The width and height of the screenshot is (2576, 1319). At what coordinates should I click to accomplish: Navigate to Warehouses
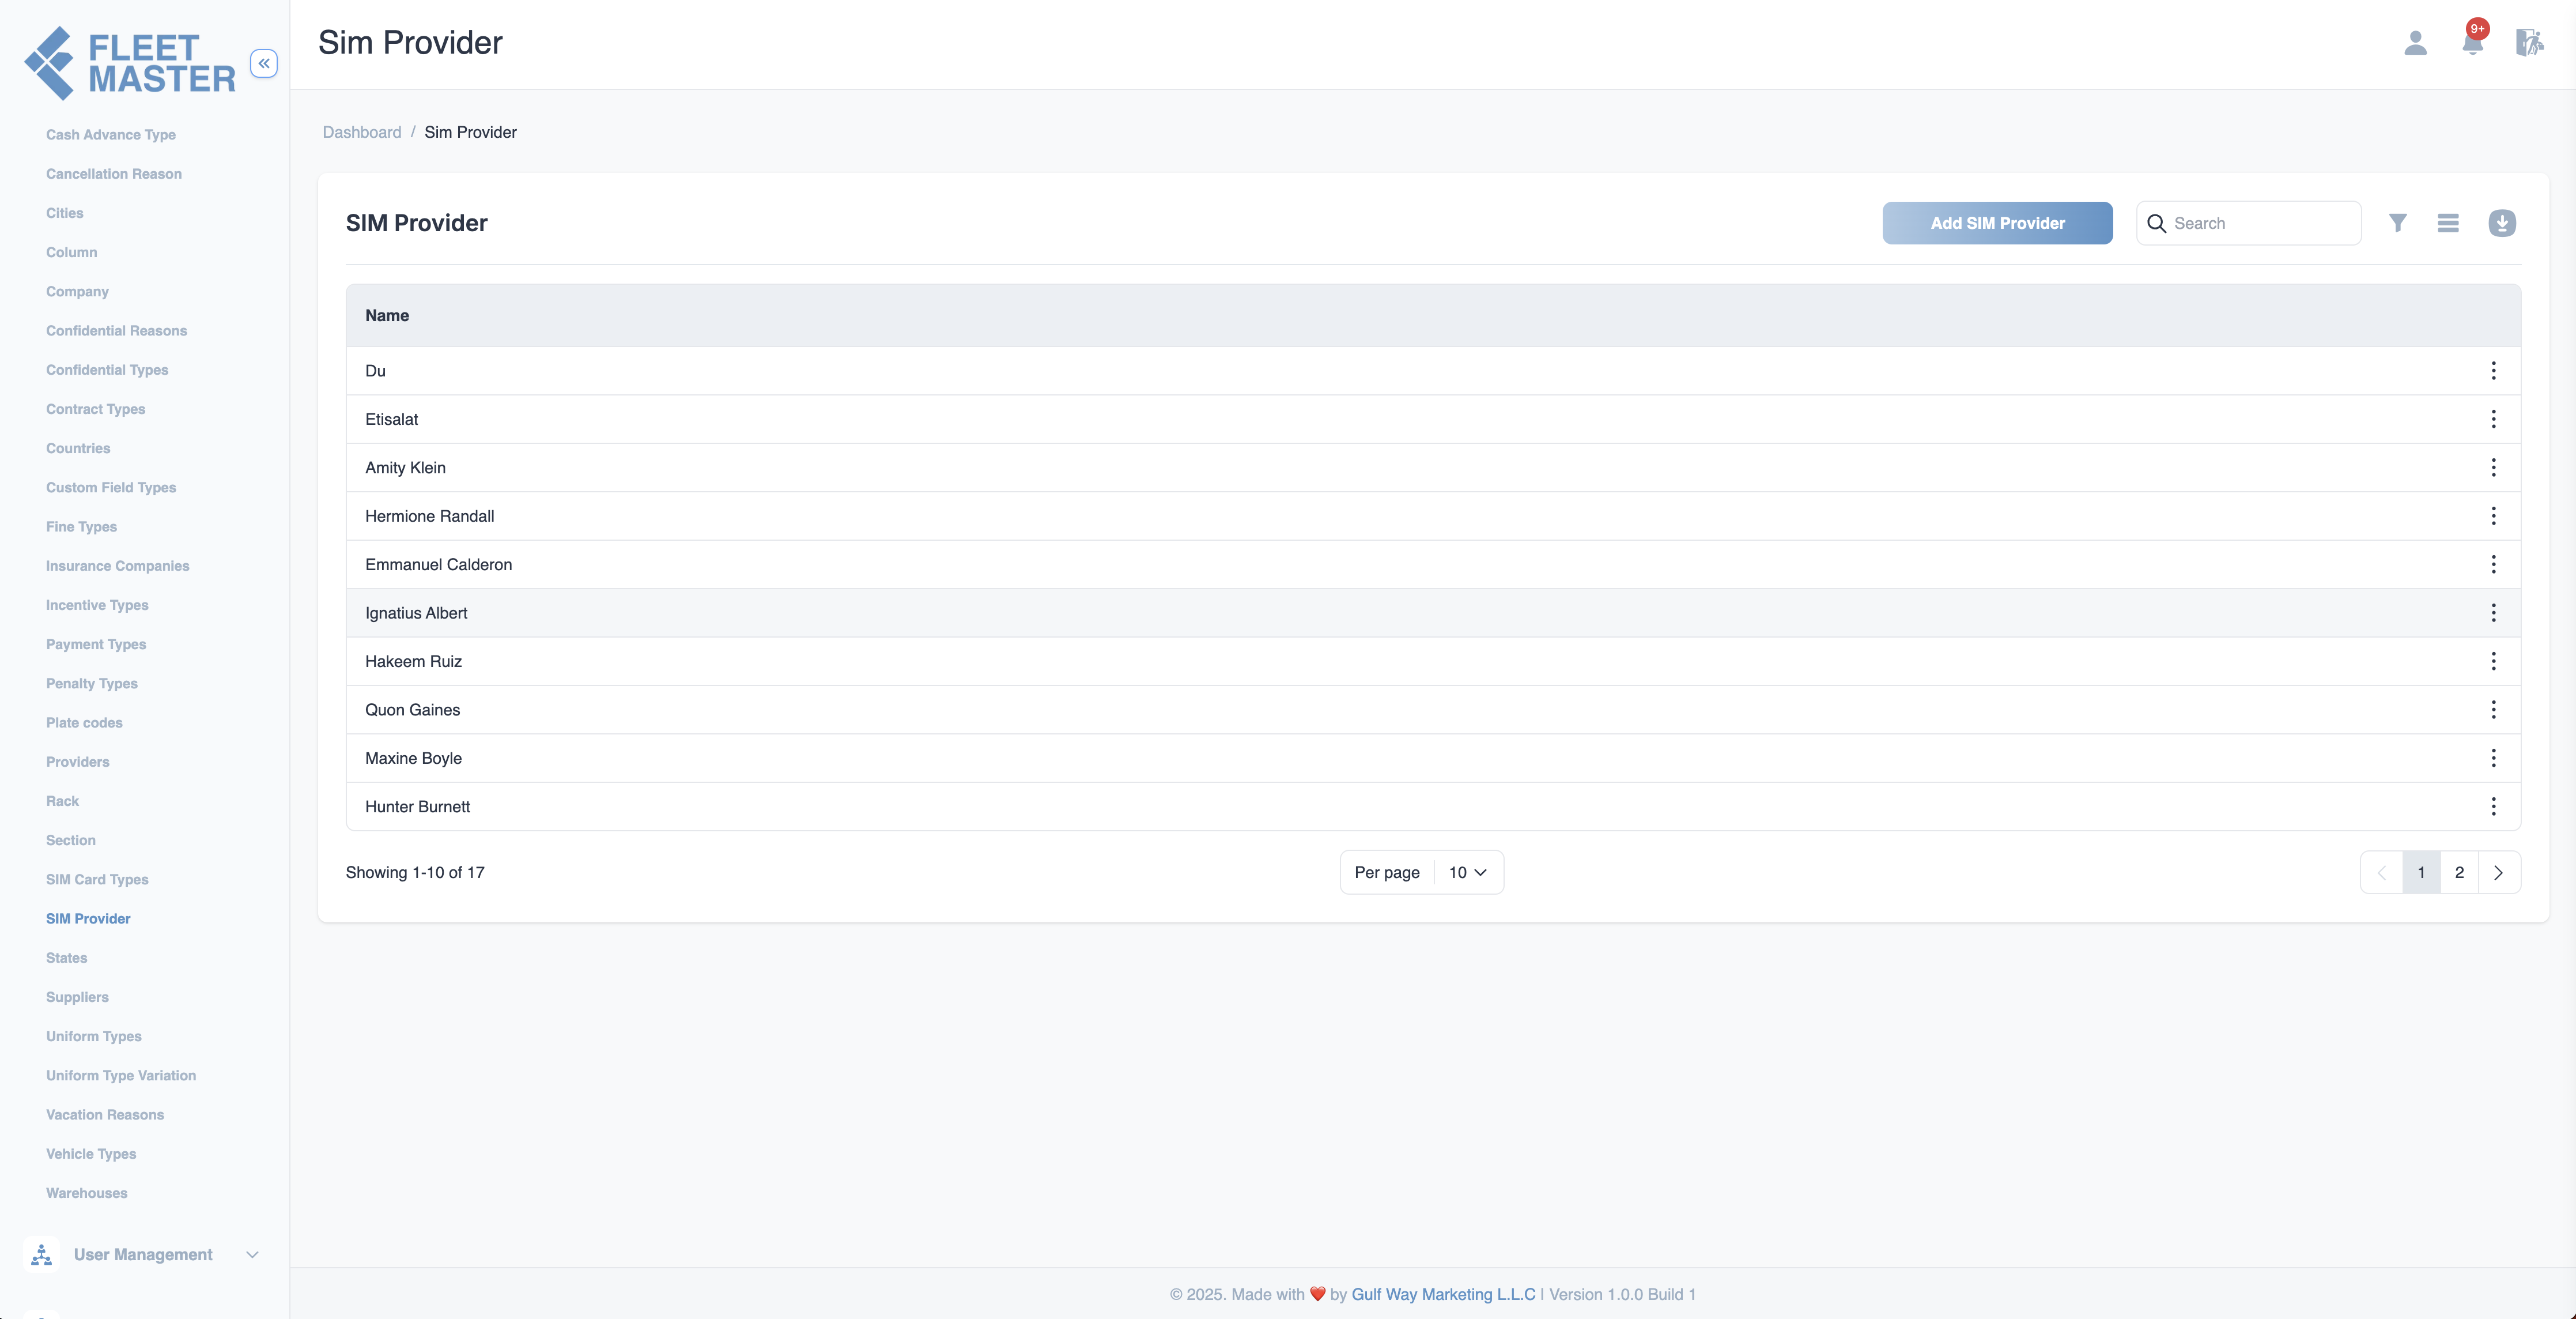click(87, 1193)
